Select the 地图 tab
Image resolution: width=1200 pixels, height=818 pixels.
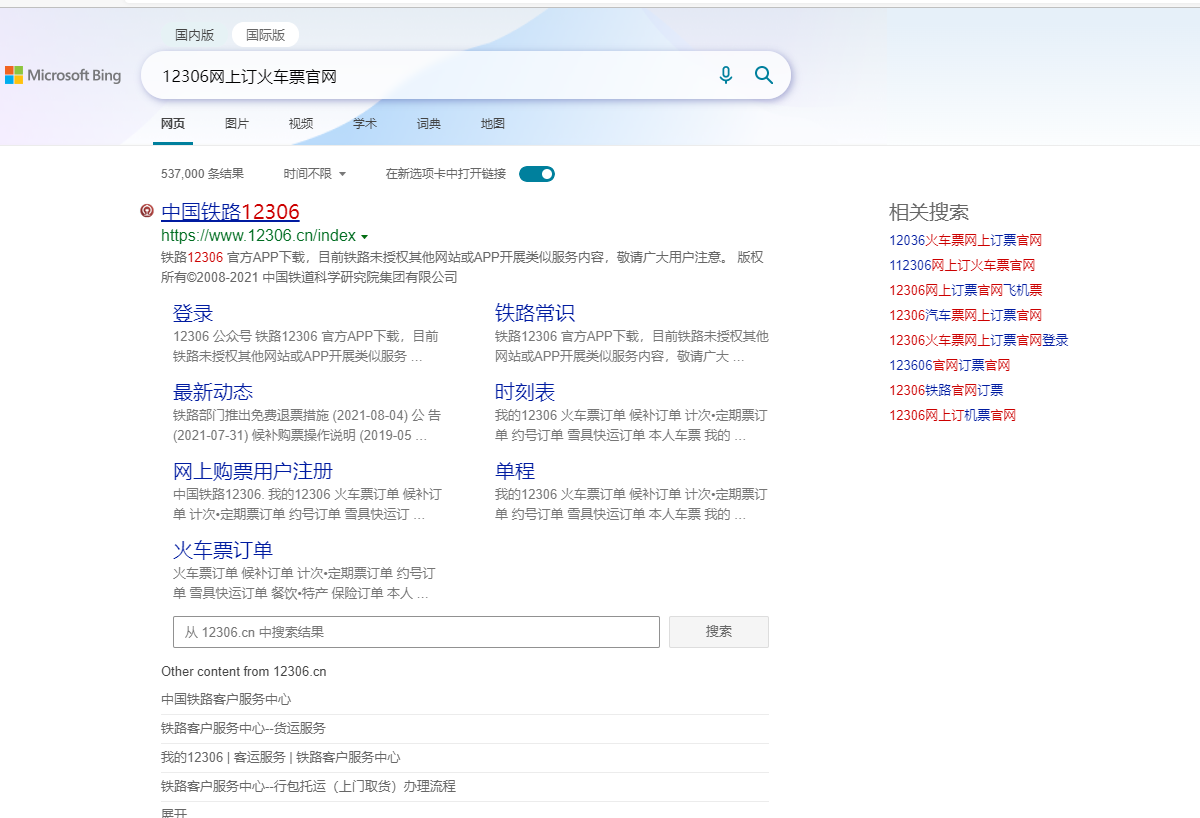(493, 124)
